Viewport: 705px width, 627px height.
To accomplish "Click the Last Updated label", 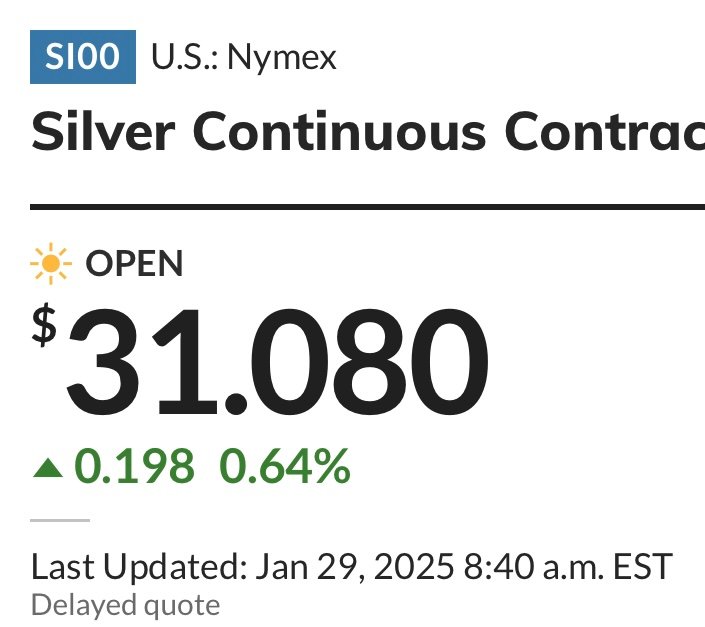I will [x=139, y=567].
